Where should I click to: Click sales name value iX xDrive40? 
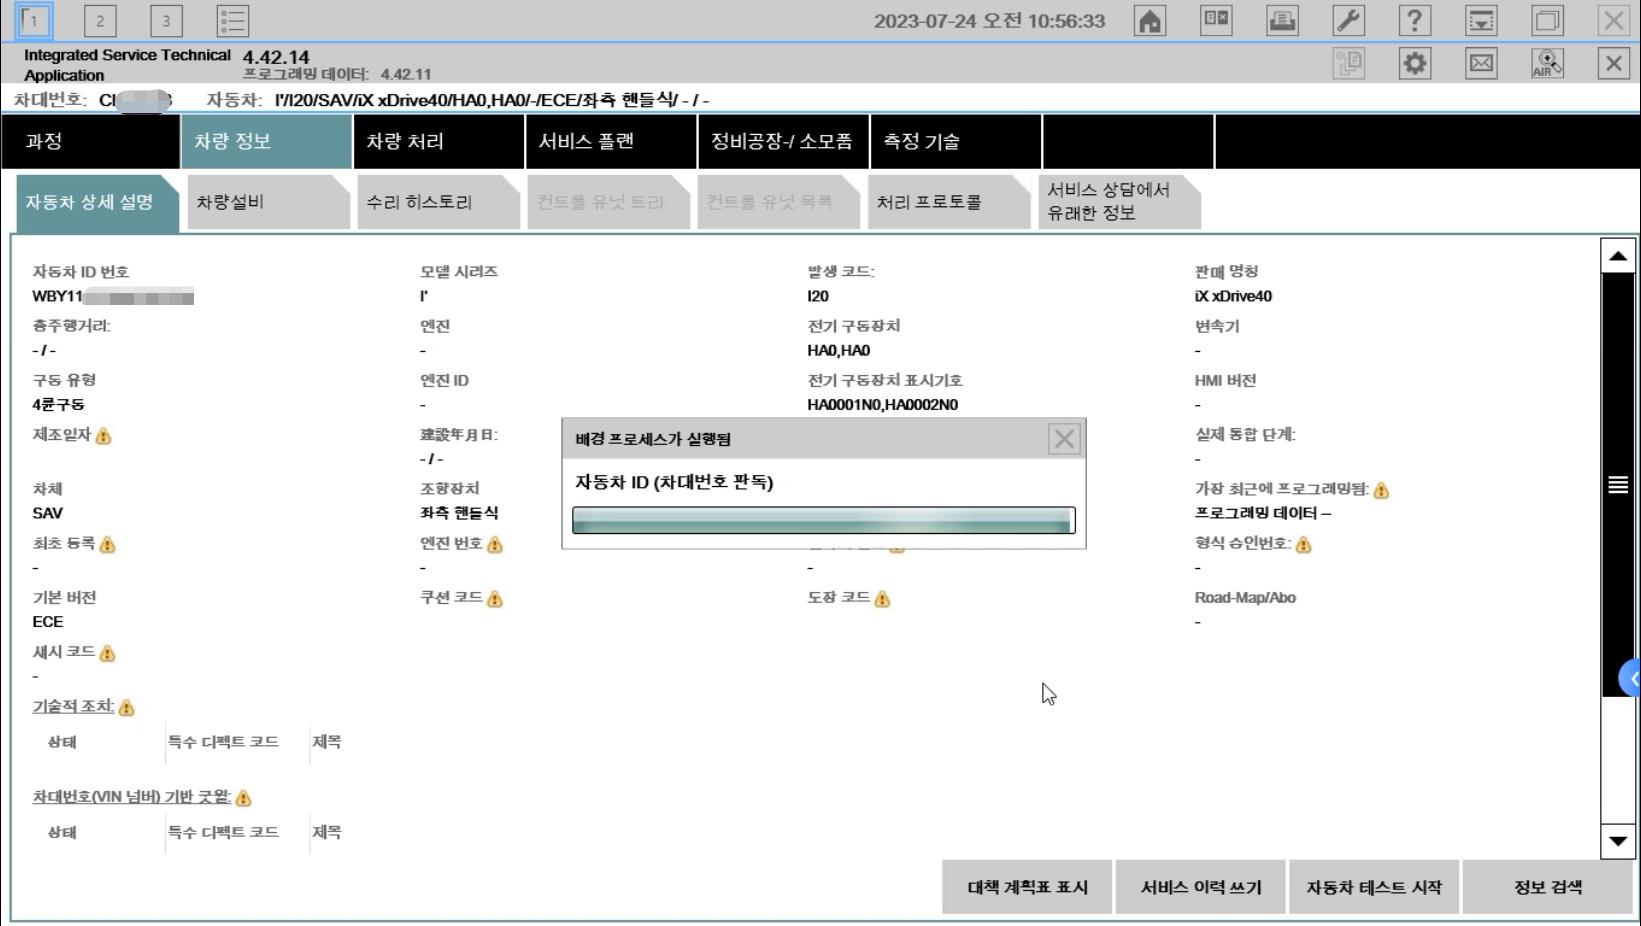1233,296
